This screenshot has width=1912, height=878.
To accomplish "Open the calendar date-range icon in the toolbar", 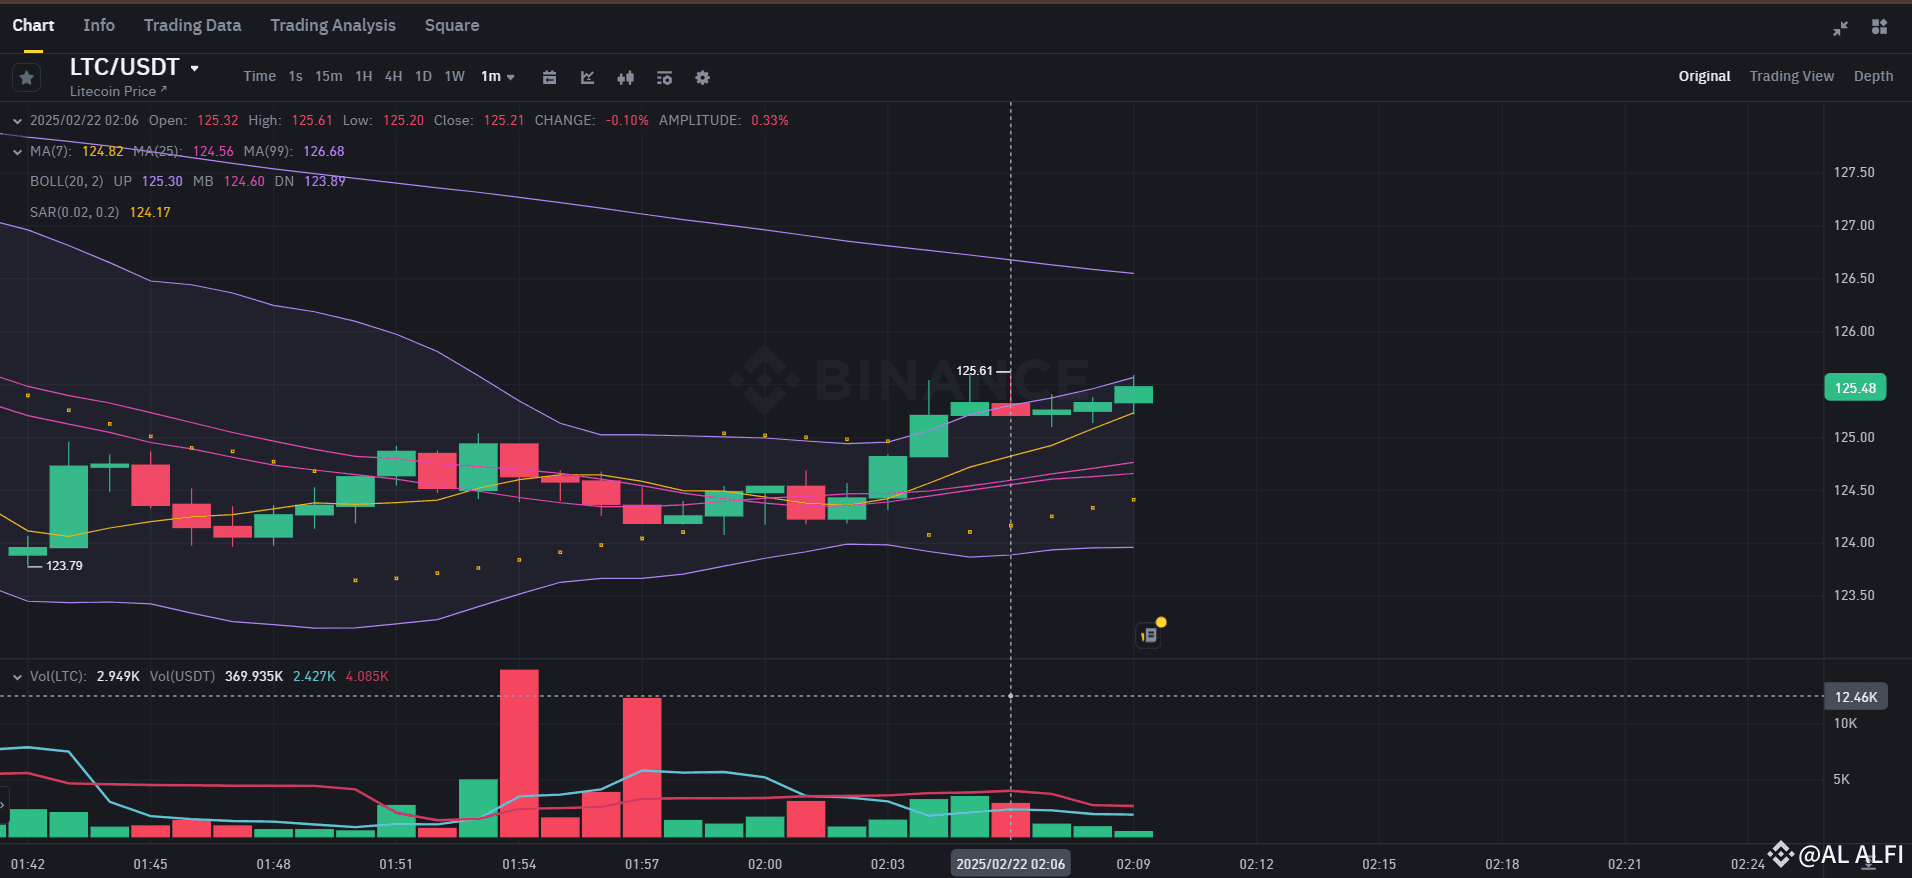I will coord(549,77).
